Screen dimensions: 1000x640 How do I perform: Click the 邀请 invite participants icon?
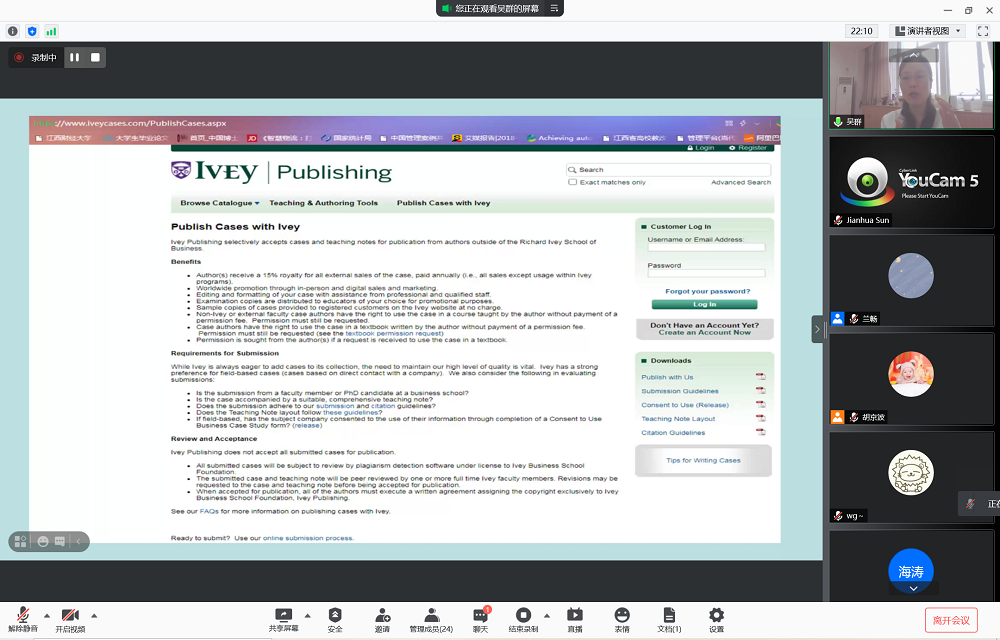(383, 619)
